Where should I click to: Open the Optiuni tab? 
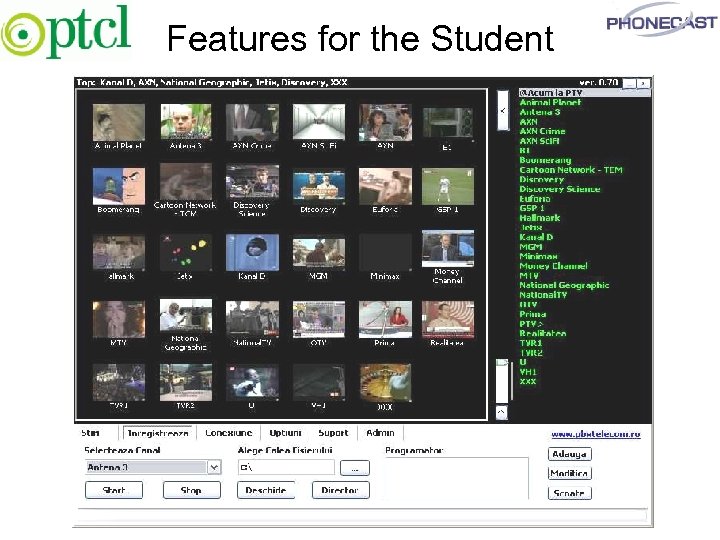tap(286, 433)
